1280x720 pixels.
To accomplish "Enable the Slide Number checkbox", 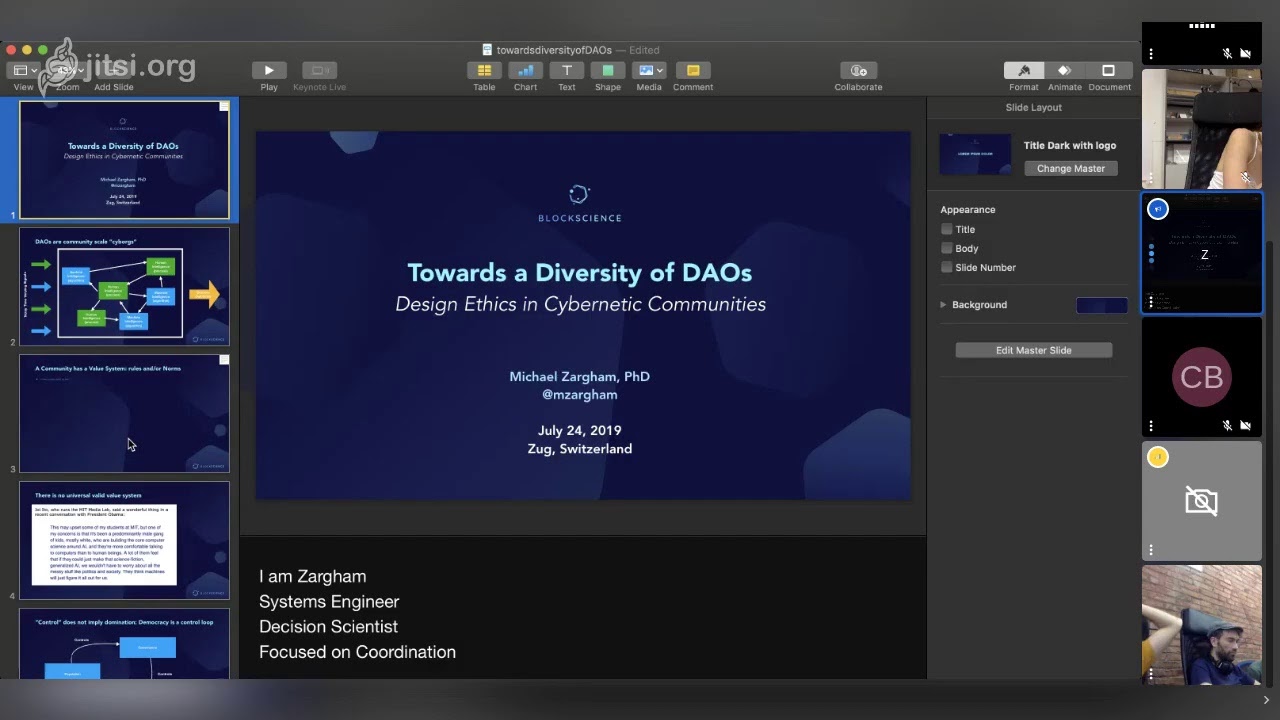I will tap(947, 267).
